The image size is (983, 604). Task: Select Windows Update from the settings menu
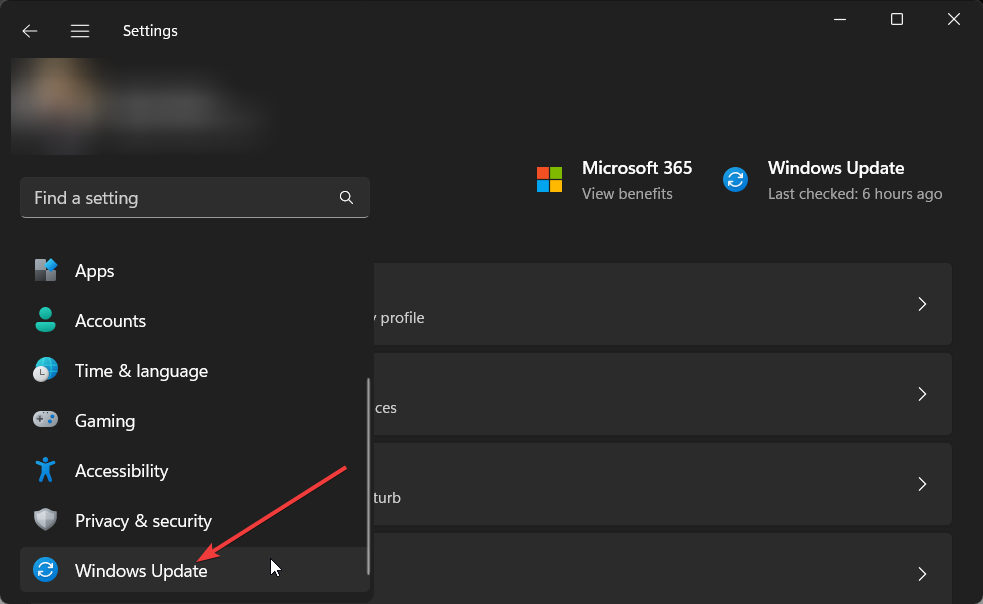pos(140,570)
